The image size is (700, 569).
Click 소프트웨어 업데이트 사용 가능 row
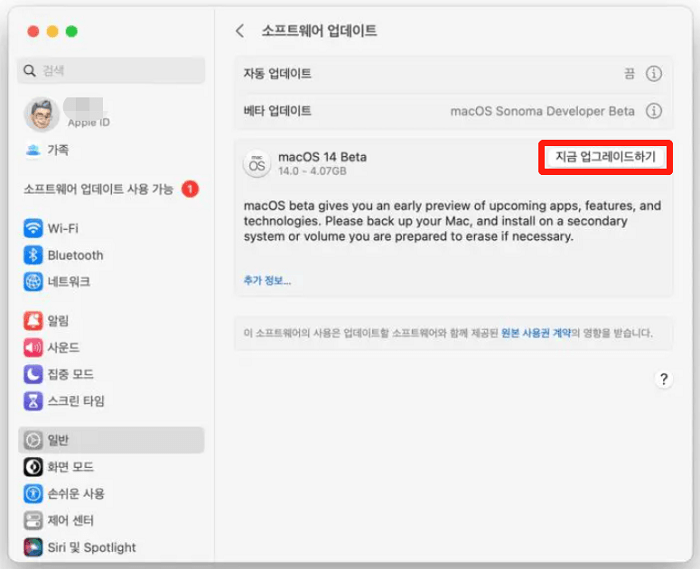pyautogui.click(x=111, y=189)
